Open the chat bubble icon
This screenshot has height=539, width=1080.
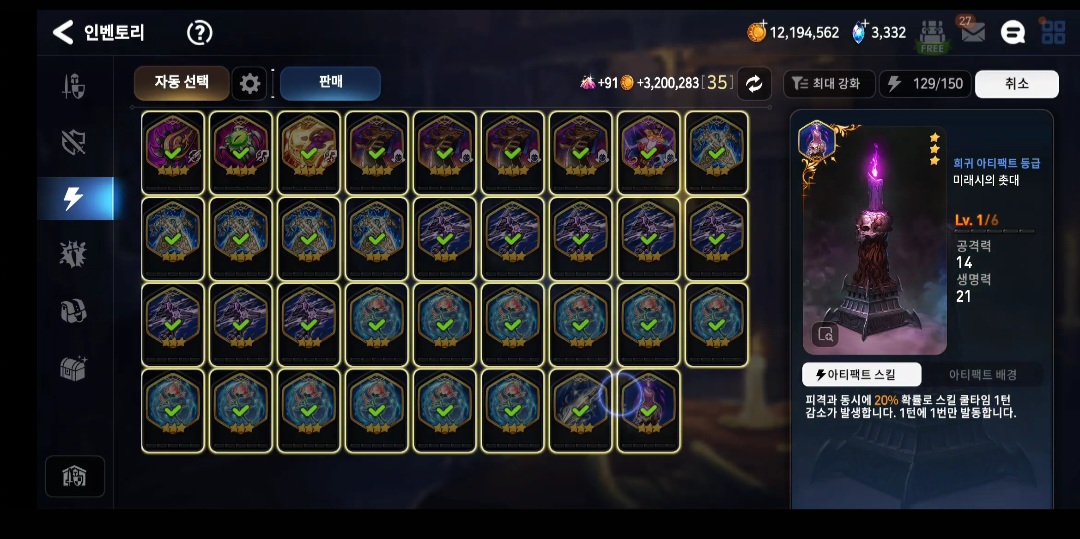pos(1012,32)
